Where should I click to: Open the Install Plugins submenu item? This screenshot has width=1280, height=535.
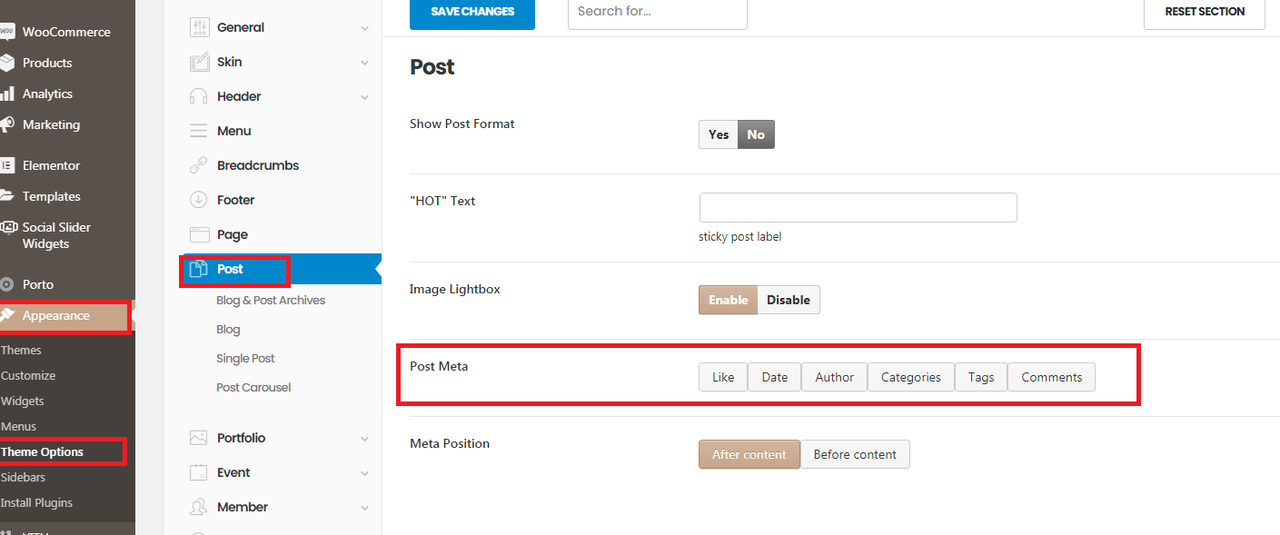point(37,503)
